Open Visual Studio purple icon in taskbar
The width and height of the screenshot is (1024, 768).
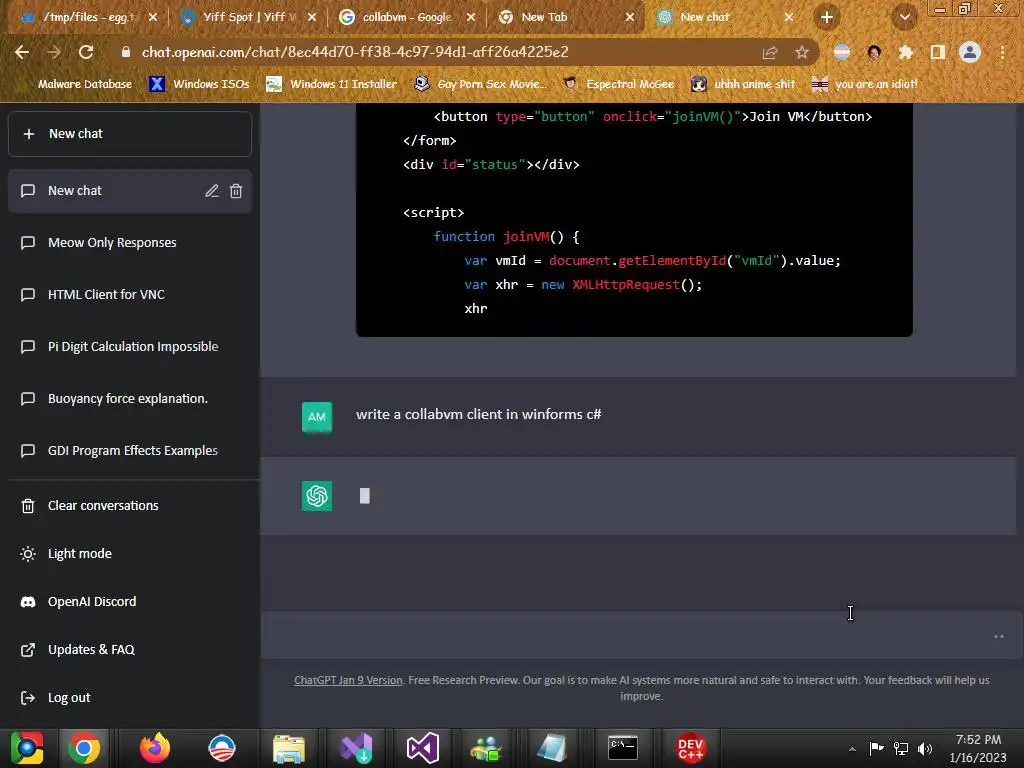423,748
